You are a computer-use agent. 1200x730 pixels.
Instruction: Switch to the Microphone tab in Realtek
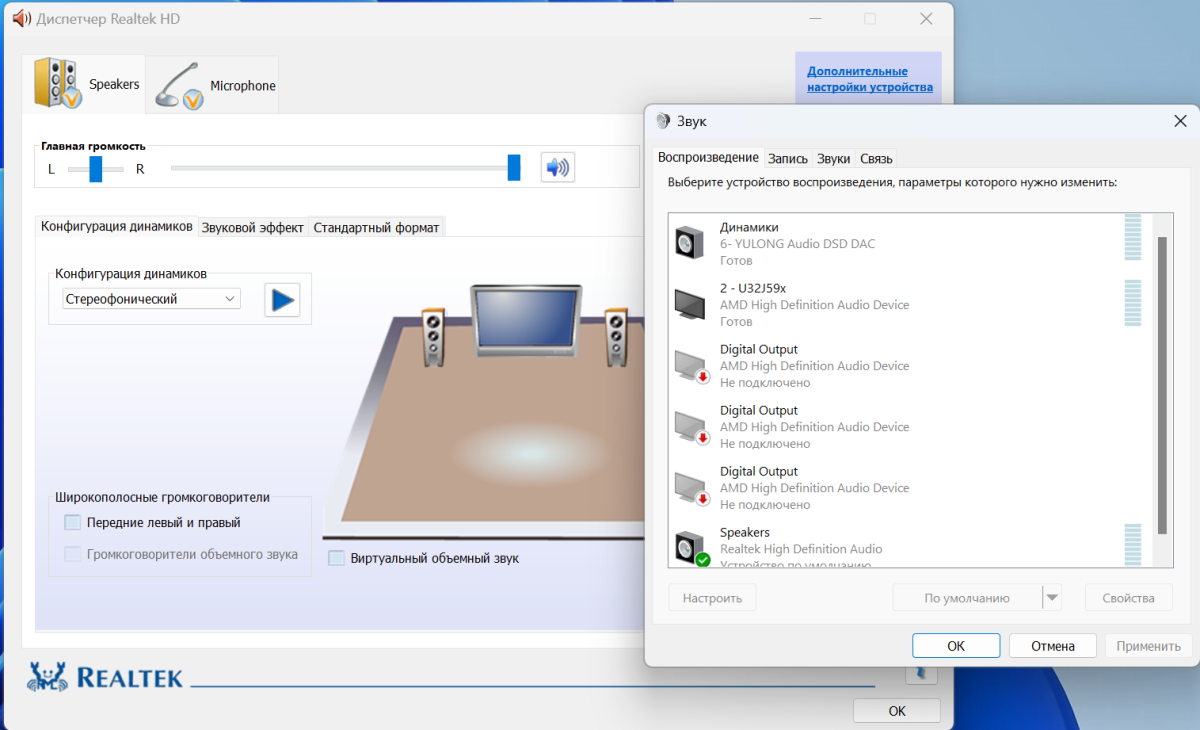(x=214, y=86)
